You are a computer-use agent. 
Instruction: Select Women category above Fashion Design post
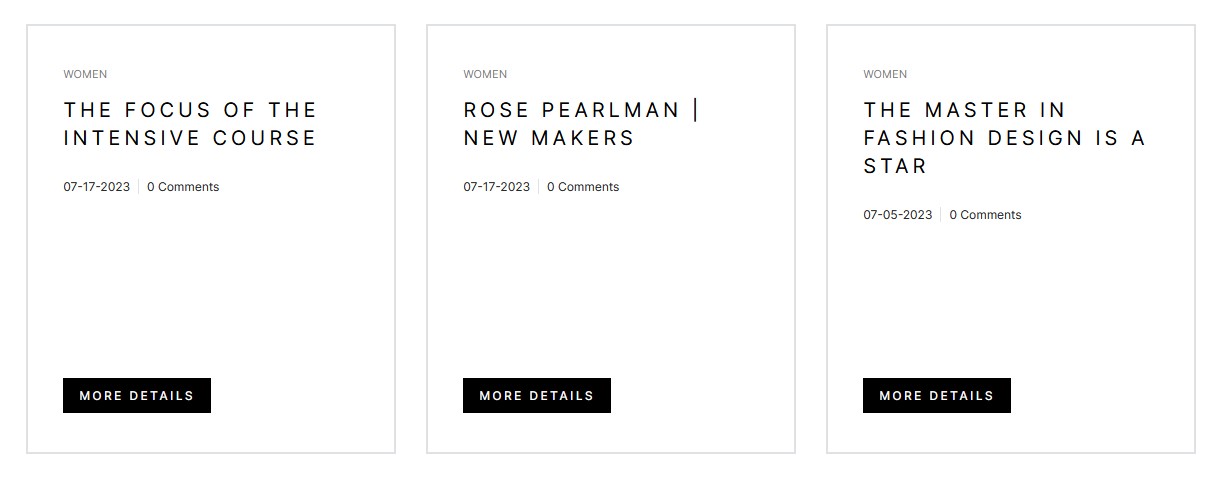(885, 74)
